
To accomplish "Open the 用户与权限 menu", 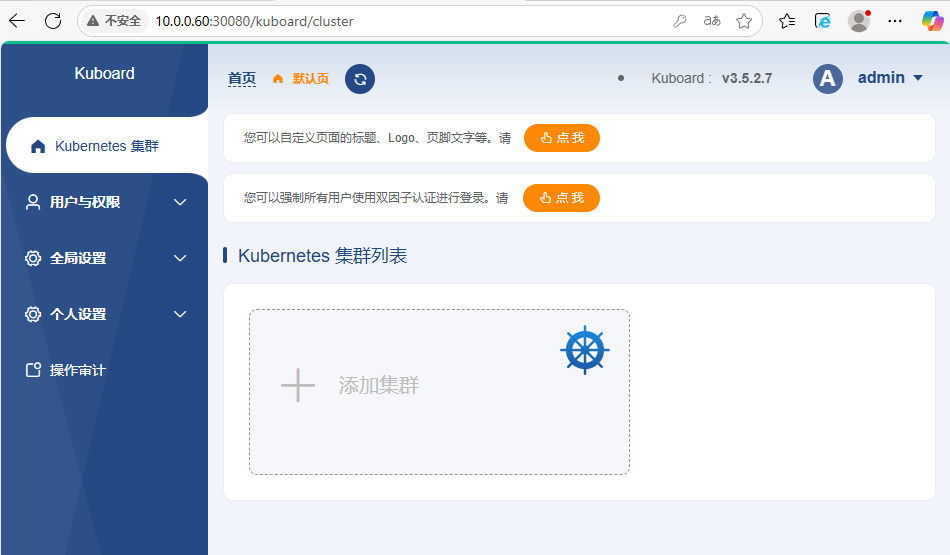I will pyautogui.click(x=107, y=202).
